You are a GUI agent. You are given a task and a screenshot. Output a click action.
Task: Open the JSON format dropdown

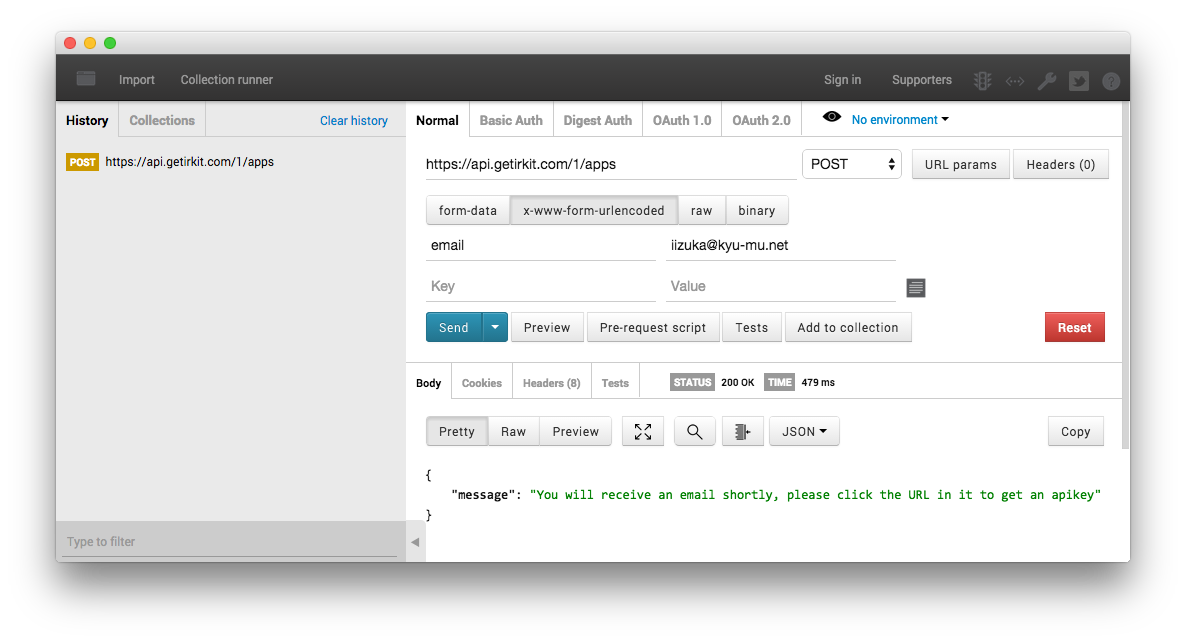pyautogui.click(x=804, y=431)
